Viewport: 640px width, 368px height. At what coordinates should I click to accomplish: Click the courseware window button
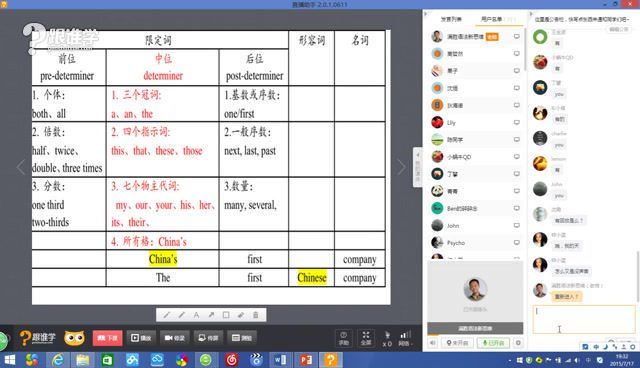click(242, 338)
